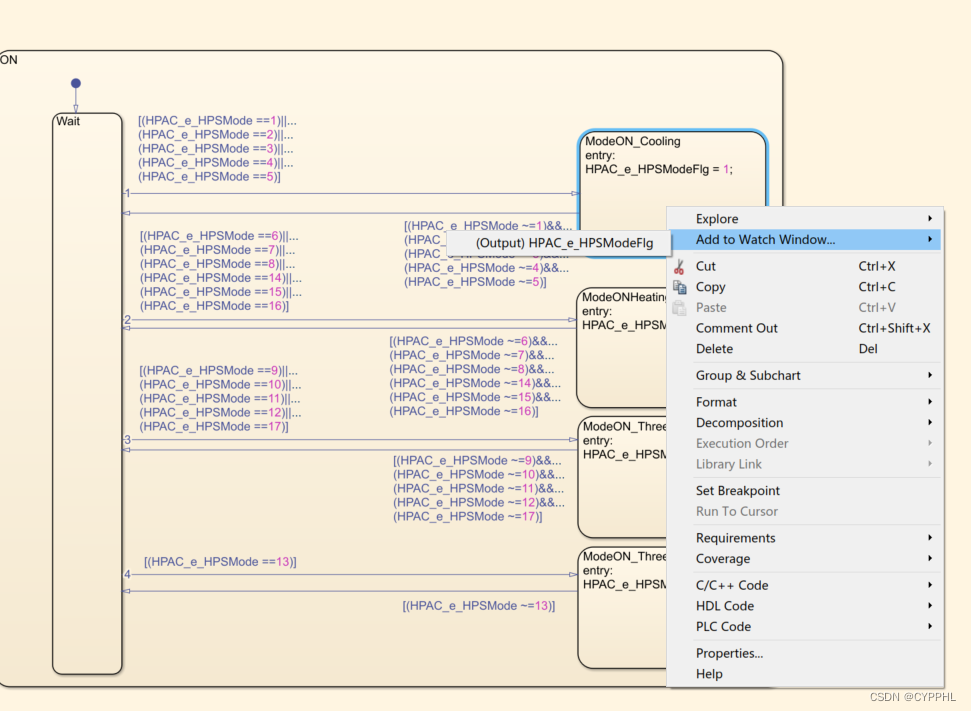Click transition order number 4
This screenshot has width=971, height=711.
click(128, 574)
